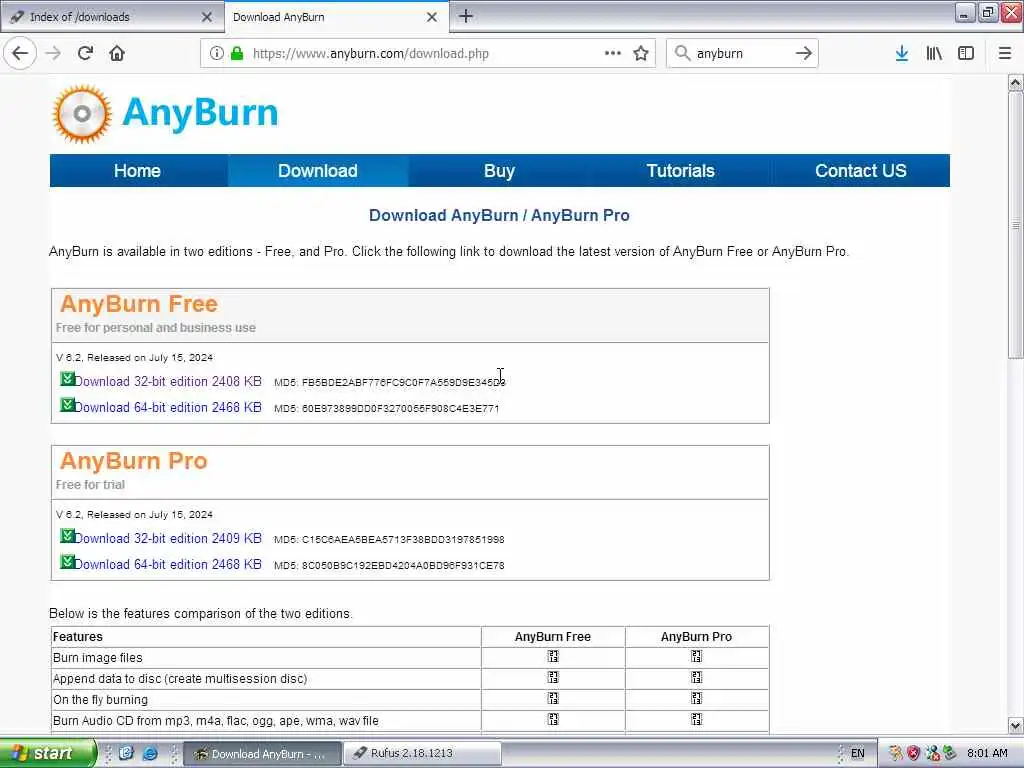This screenshot has width=1024, height=768.
Task: Show site information icon in address bar
Action: 216,53
